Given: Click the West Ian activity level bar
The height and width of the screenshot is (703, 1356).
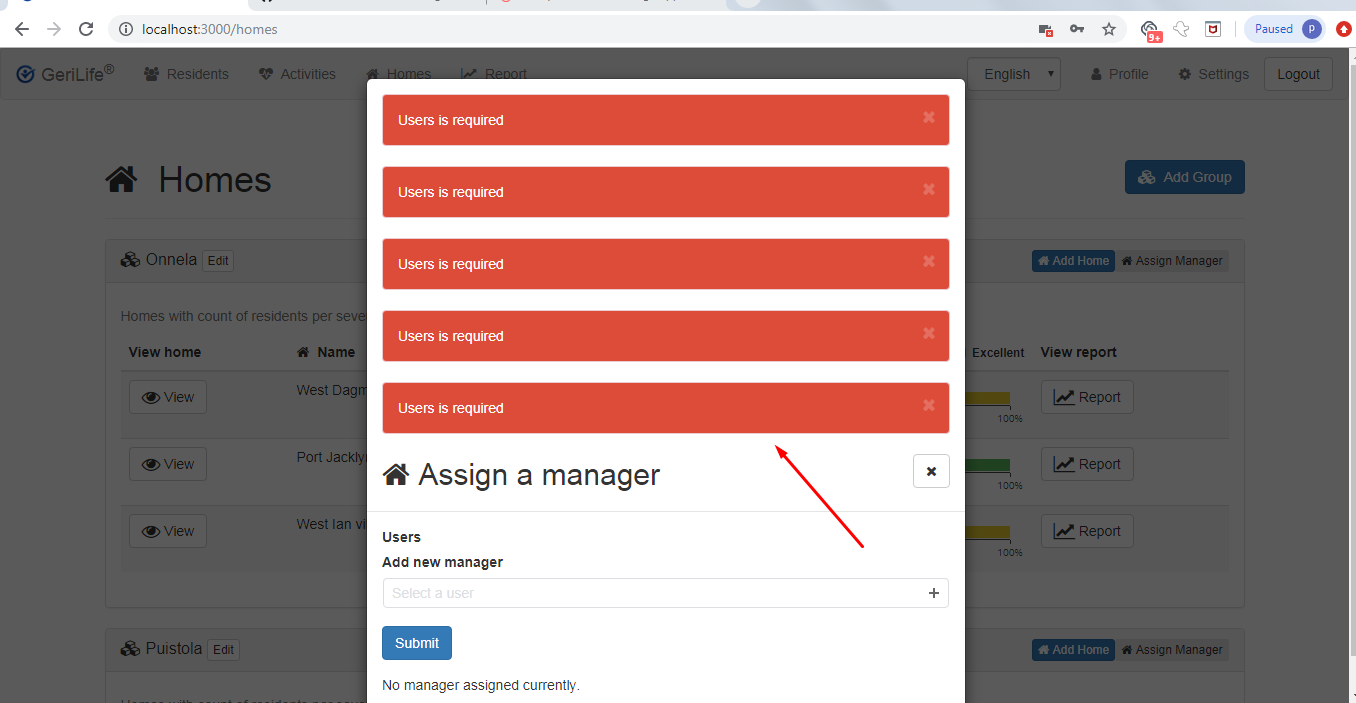Looking at the screenshot, I should tap(988, 533).
